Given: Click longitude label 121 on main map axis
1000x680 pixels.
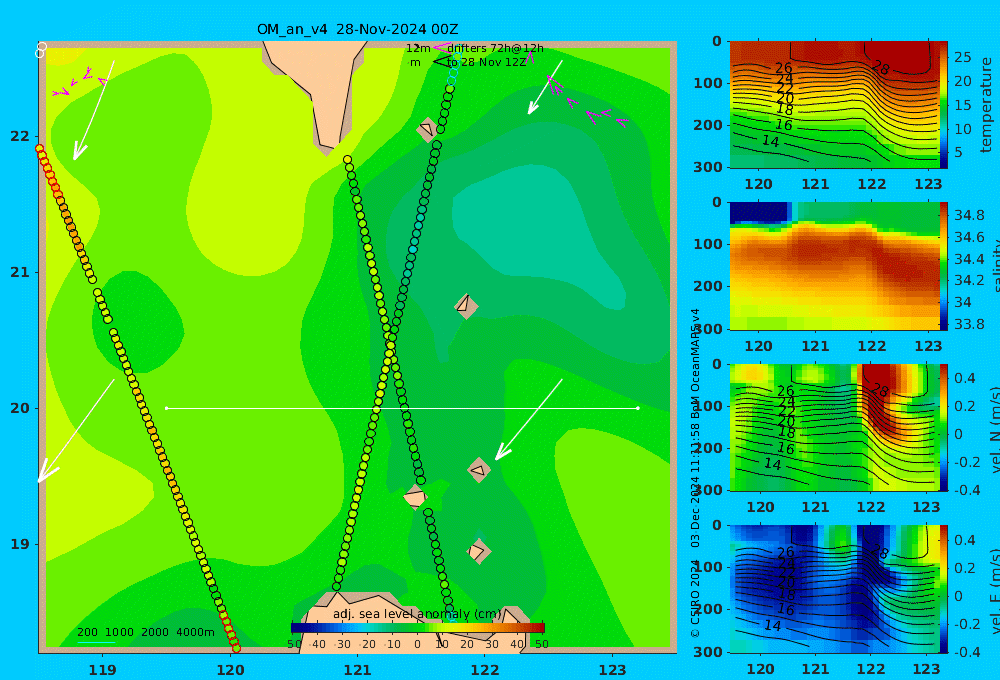Looking at the screenshot, I should [358, 670].
